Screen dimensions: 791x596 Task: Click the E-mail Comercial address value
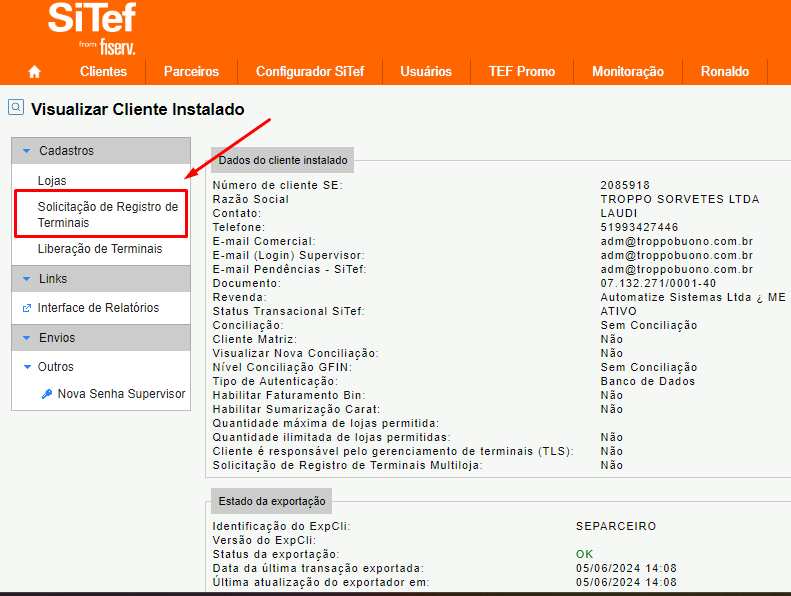coord(676,241)
